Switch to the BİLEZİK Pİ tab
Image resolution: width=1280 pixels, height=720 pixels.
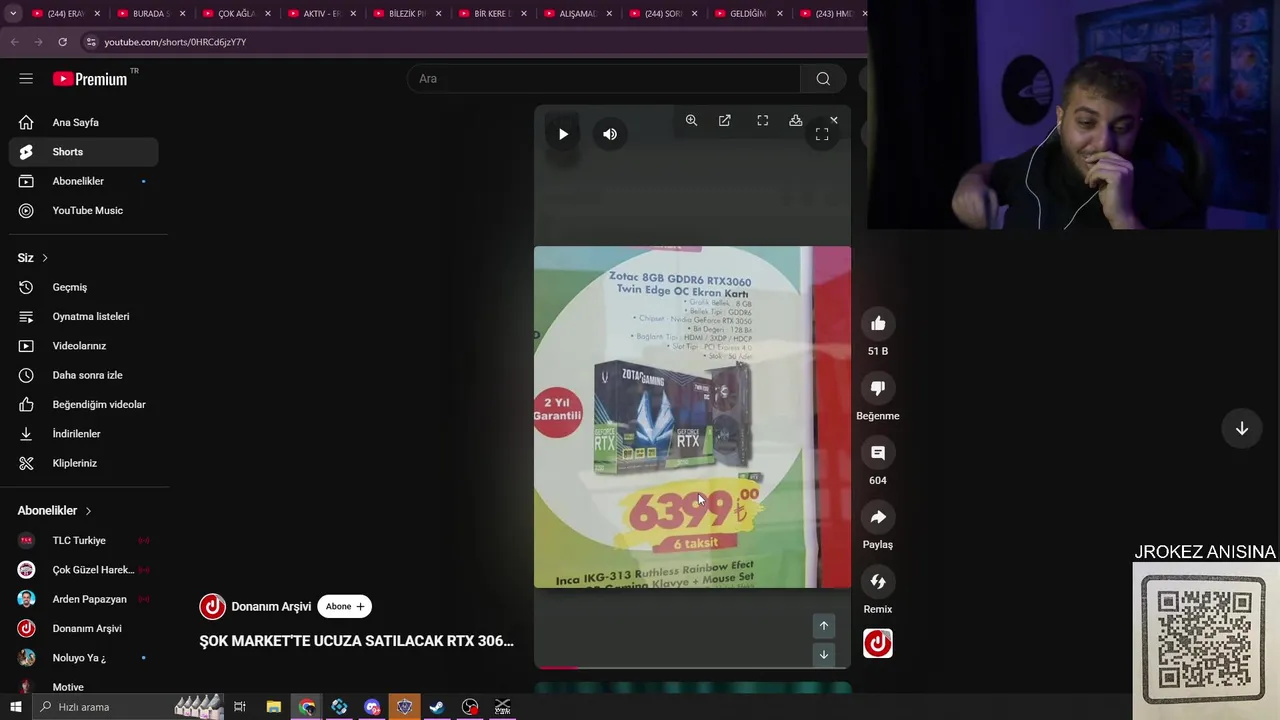406,14
